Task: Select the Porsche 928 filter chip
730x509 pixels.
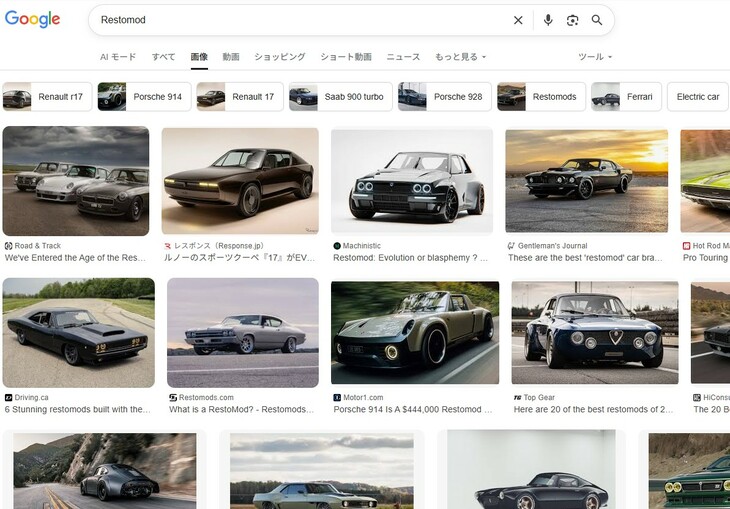Action: [445, 97]
